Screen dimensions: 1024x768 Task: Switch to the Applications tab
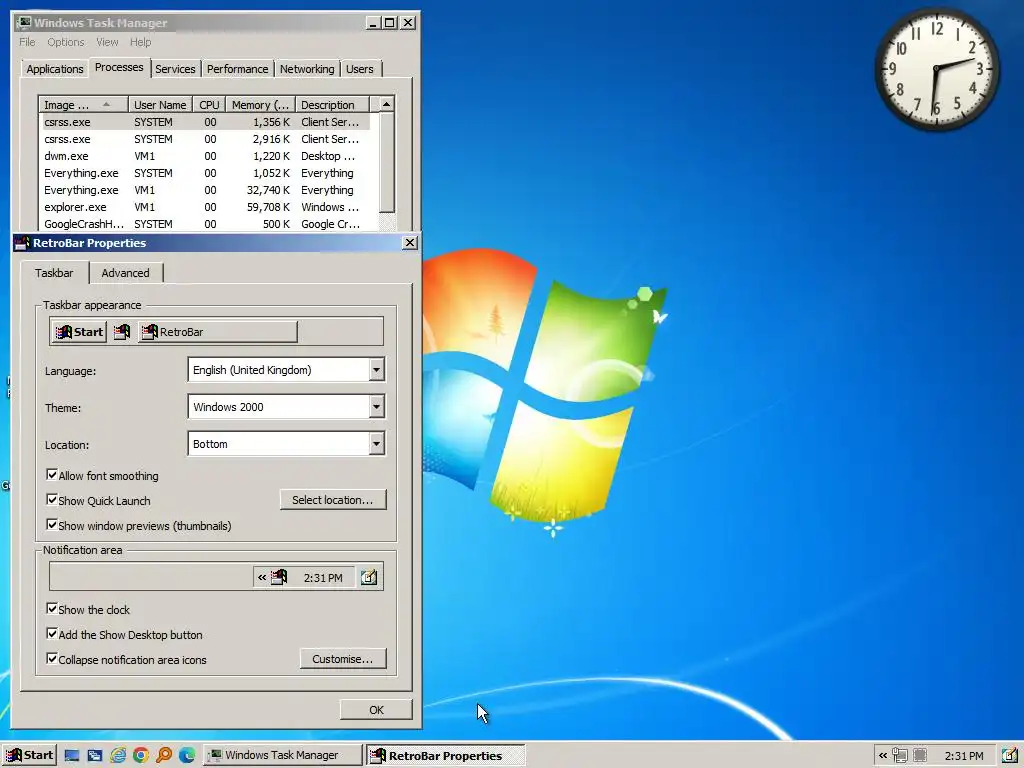[x=55, y=69]
